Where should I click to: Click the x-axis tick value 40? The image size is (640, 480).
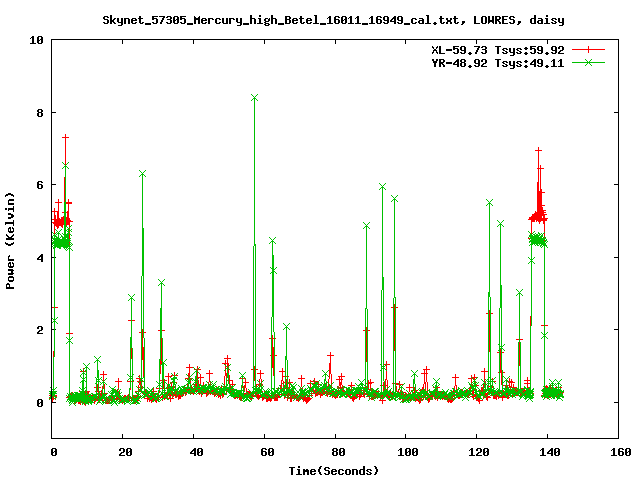[196, 452]
